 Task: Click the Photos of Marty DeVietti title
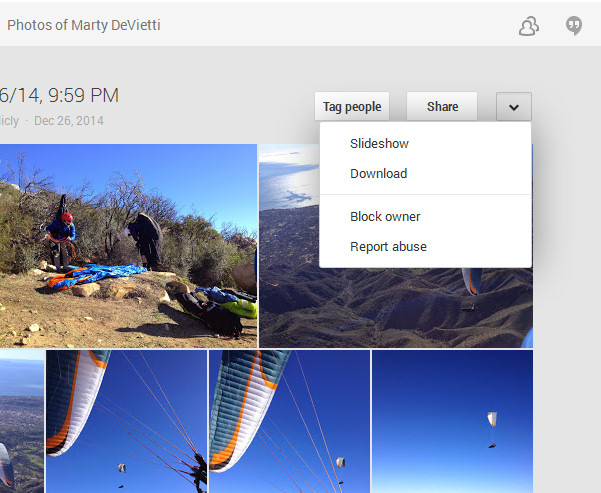tap(84, 25)
